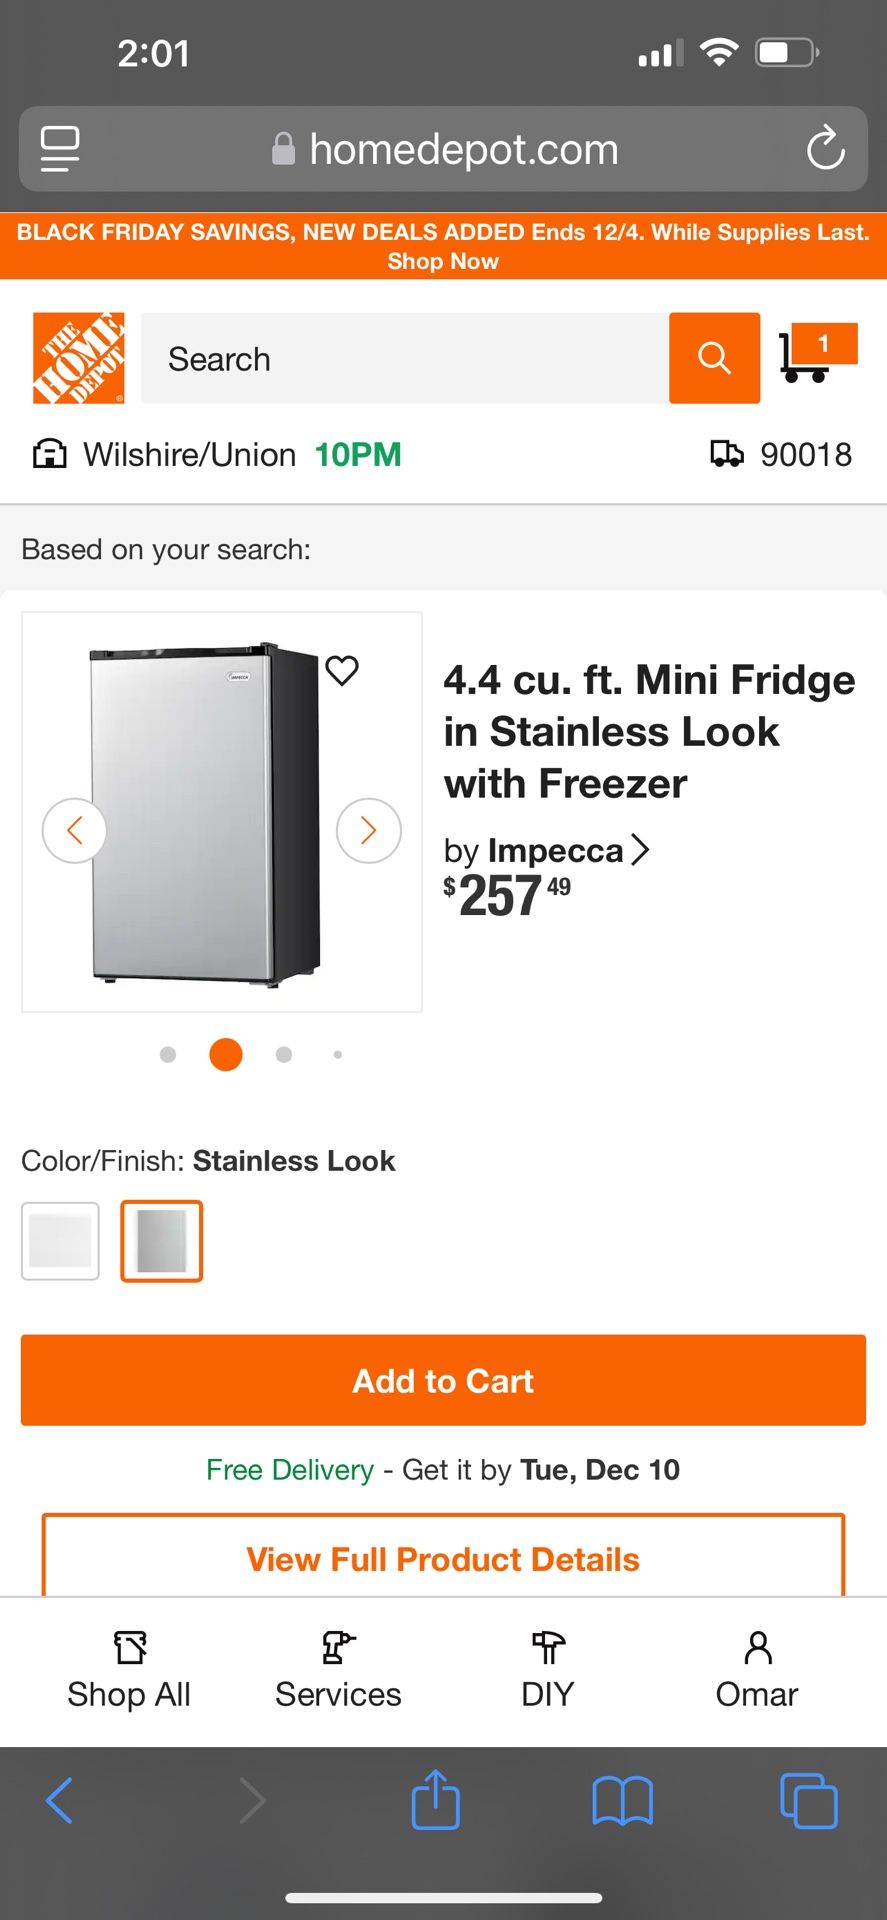Tap the Home Depot logo
Image resolution: width=887 pixels, height=1920 pixels.
tap(79, 358)
